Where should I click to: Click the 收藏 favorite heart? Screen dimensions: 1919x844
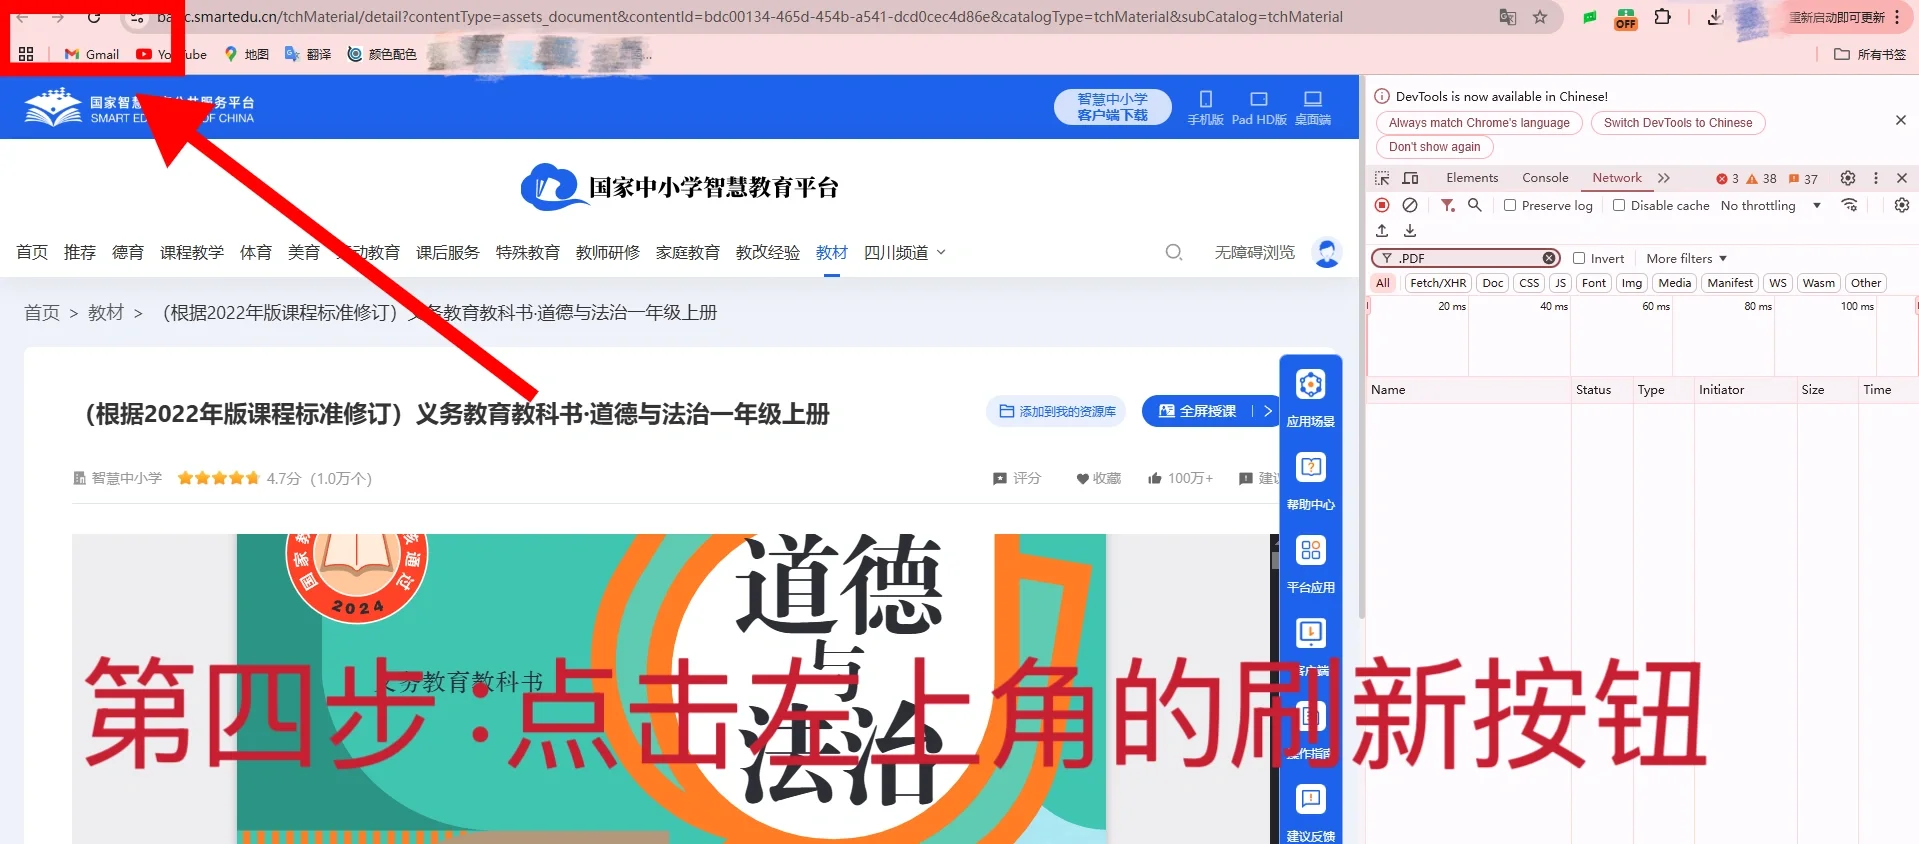pos(1098,478)
